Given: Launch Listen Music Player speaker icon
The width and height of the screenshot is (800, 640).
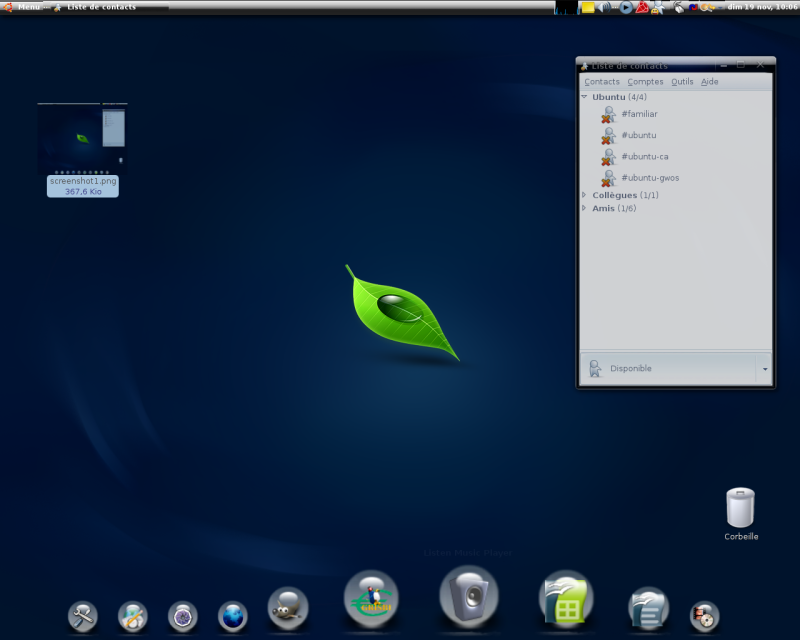Looking at the screenshot, I should point(469,597).
